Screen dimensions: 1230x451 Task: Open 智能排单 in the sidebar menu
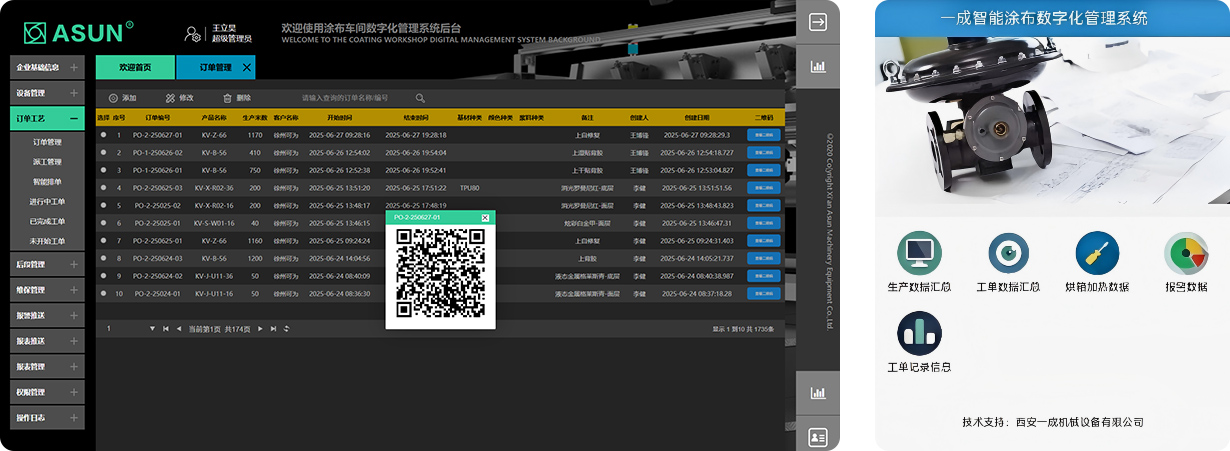[47, 182]
